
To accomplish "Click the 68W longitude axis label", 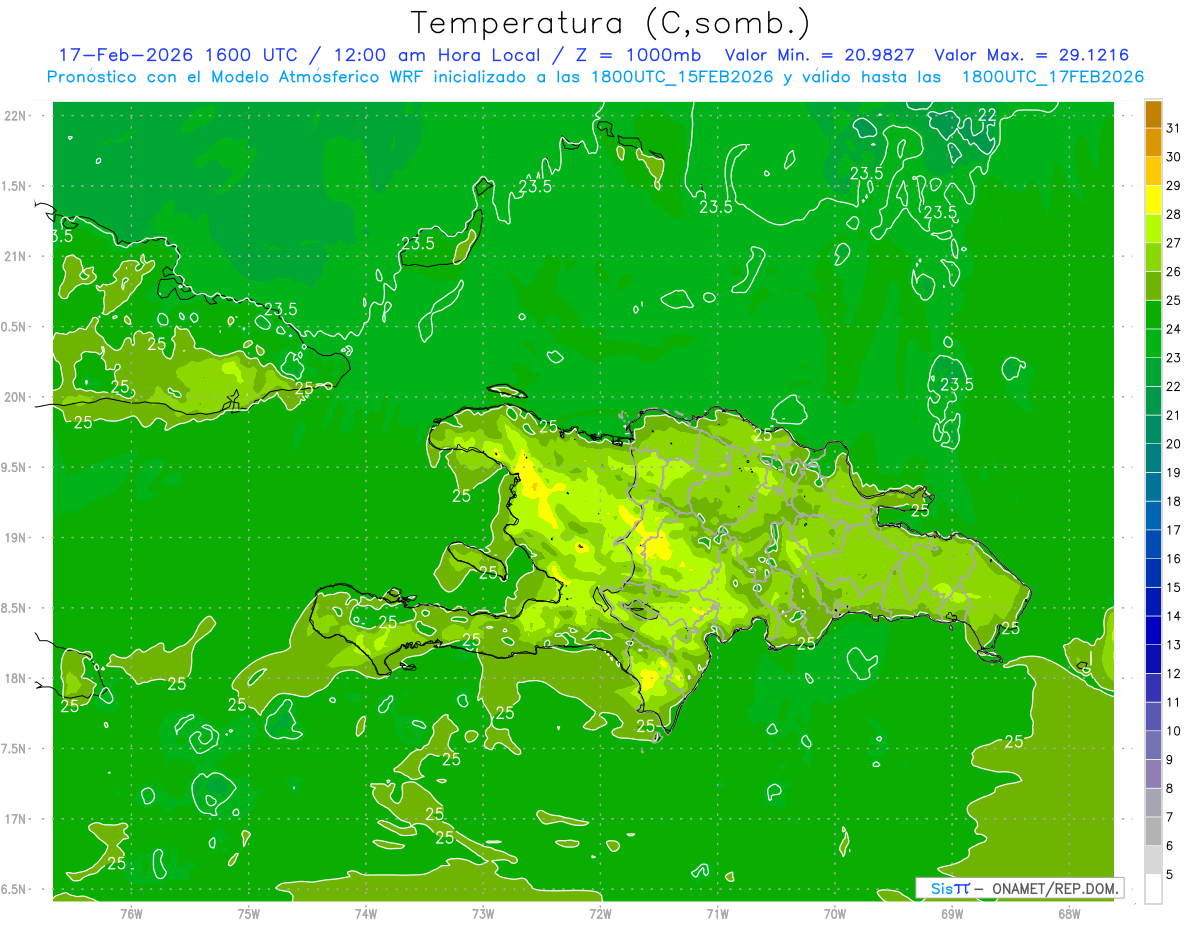I will click(x=1069, y=913).
